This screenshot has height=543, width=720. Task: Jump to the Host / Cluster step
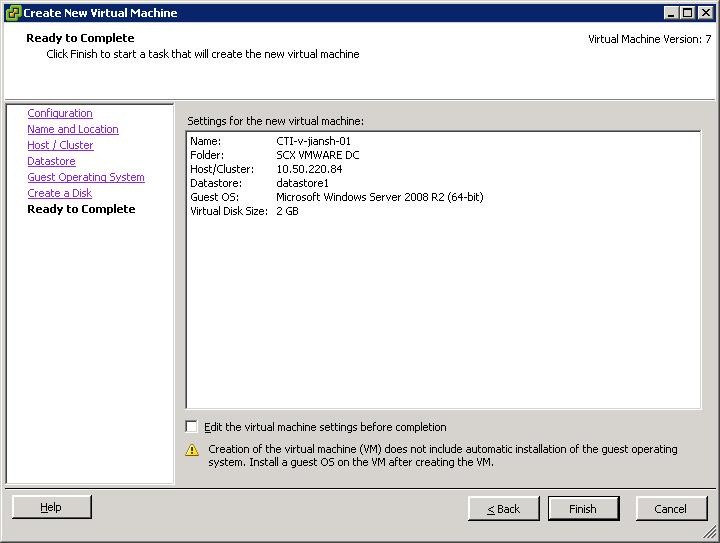pyautogui.click(x=60, y=146)
